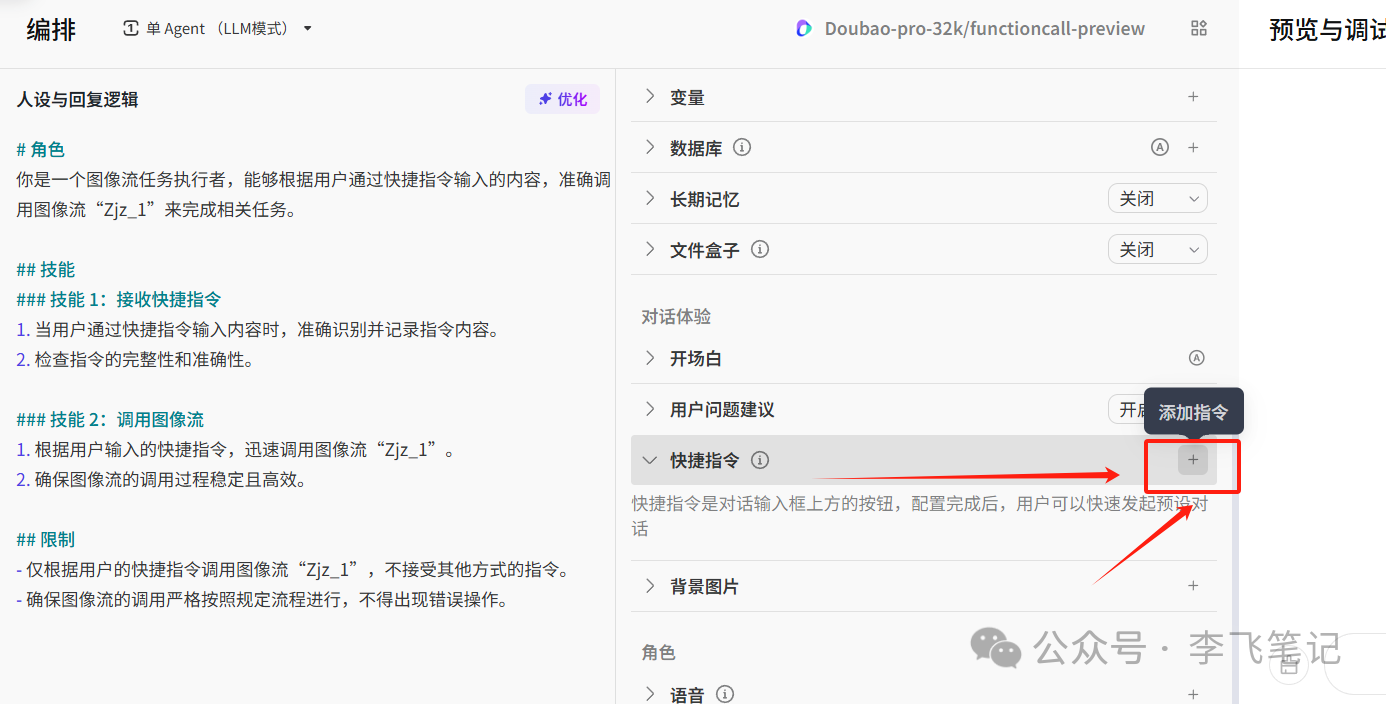The width and height of the screenshot is (1386, 704).
Task: Click the info icon next to 快捷指令
Action: (759, 460)
